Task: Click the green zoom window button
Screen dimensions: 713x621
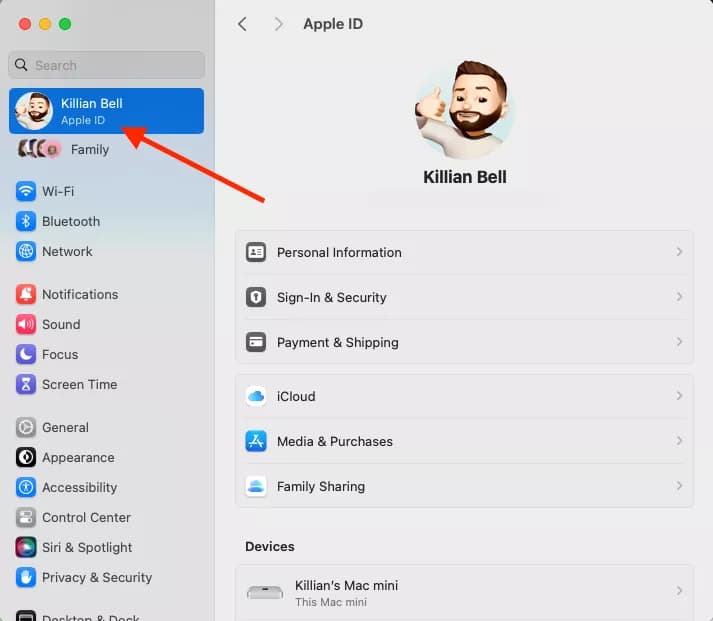Action: click(65, 24)
